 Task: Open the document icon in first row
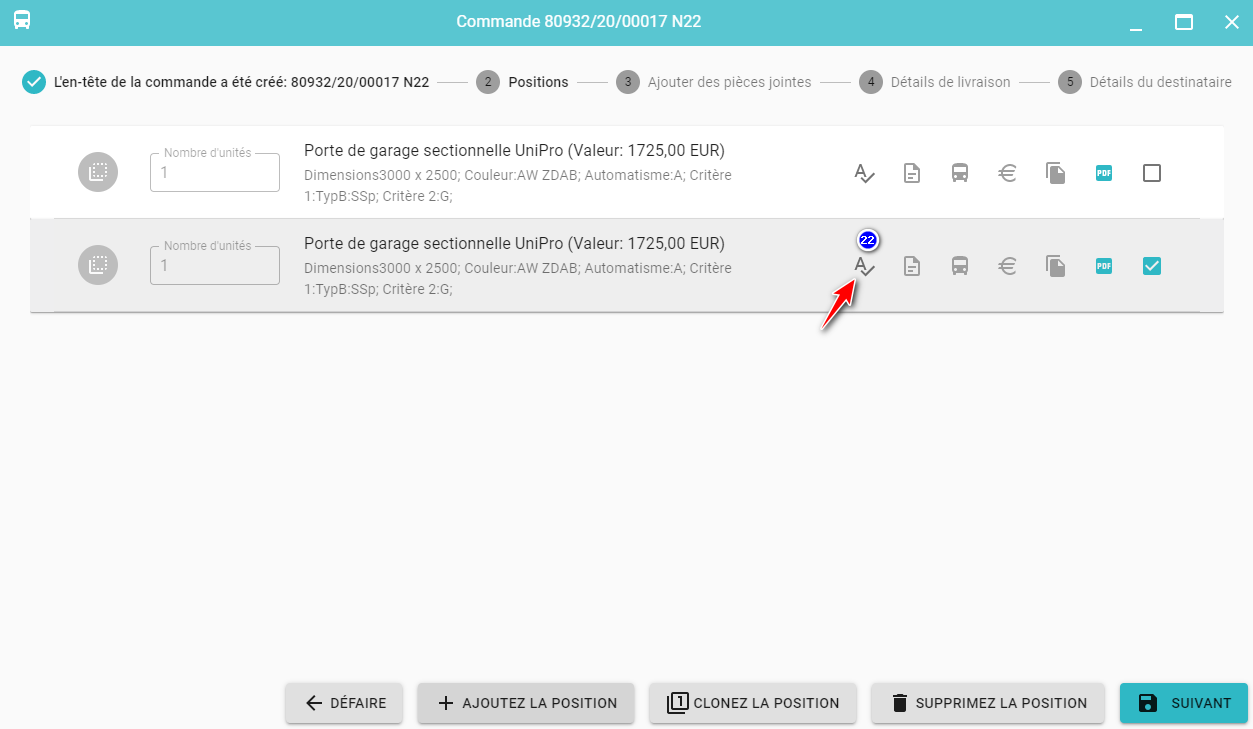click(x=912, y=173)
